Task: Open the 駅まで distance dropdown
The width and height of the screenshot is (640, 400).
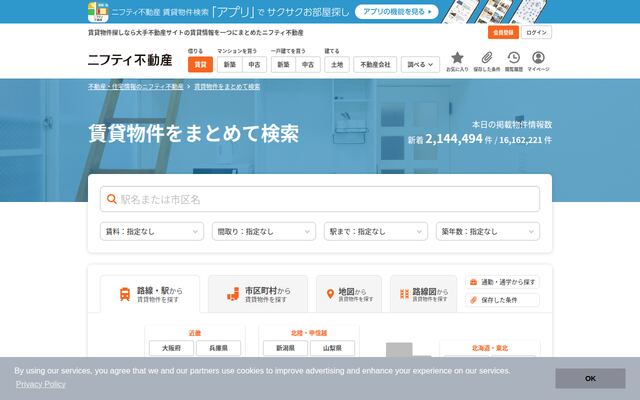Action: tap(376, 231)
